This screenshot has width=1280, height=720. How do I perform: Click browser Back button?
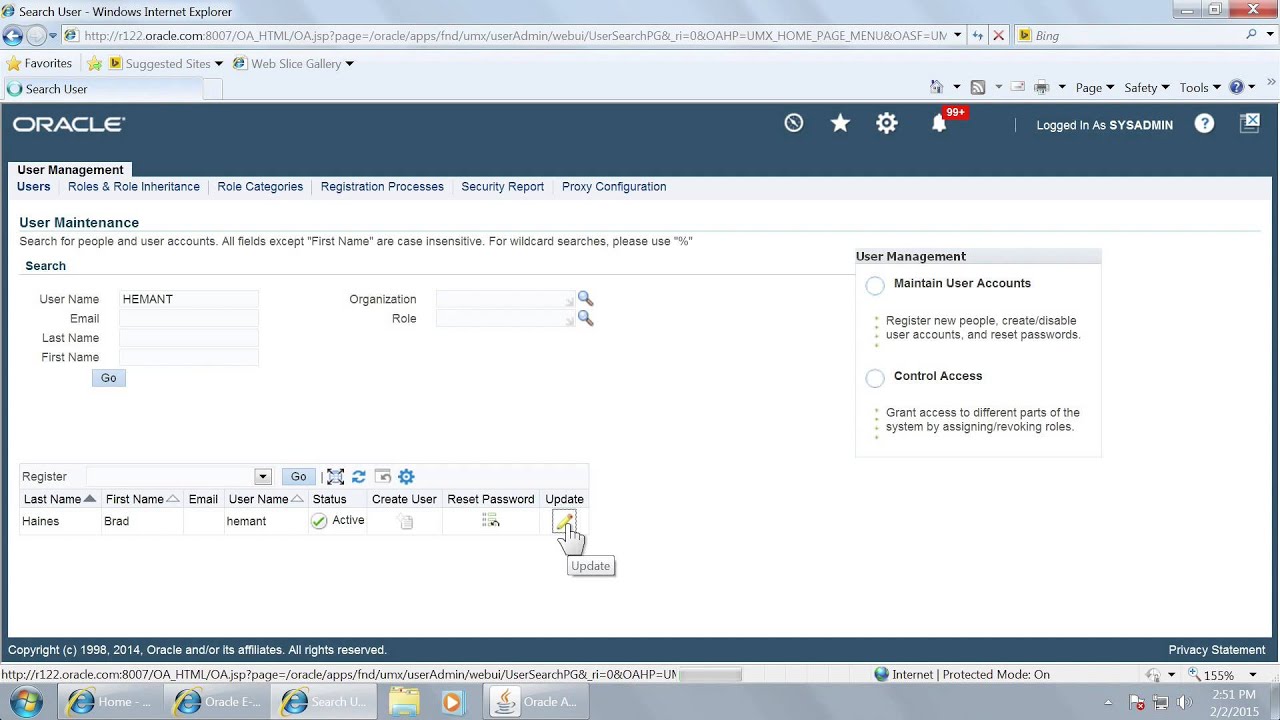(x=12, y=36)
